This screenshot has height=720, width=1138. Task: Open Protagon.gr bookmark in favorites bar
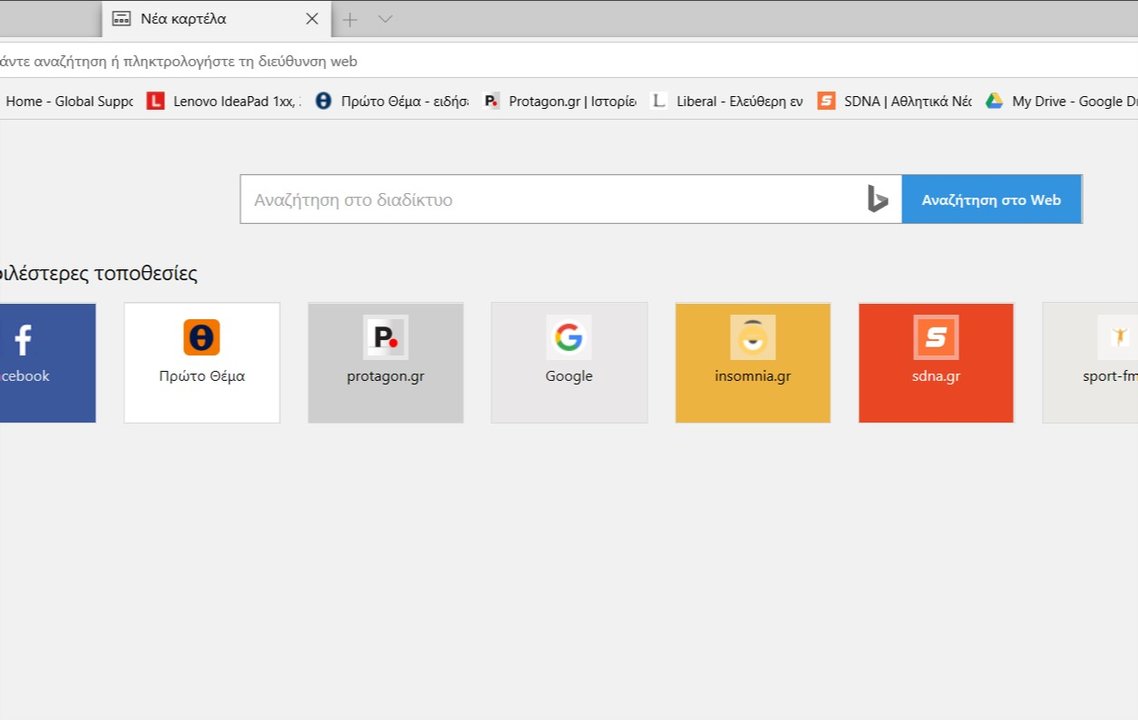560,102
